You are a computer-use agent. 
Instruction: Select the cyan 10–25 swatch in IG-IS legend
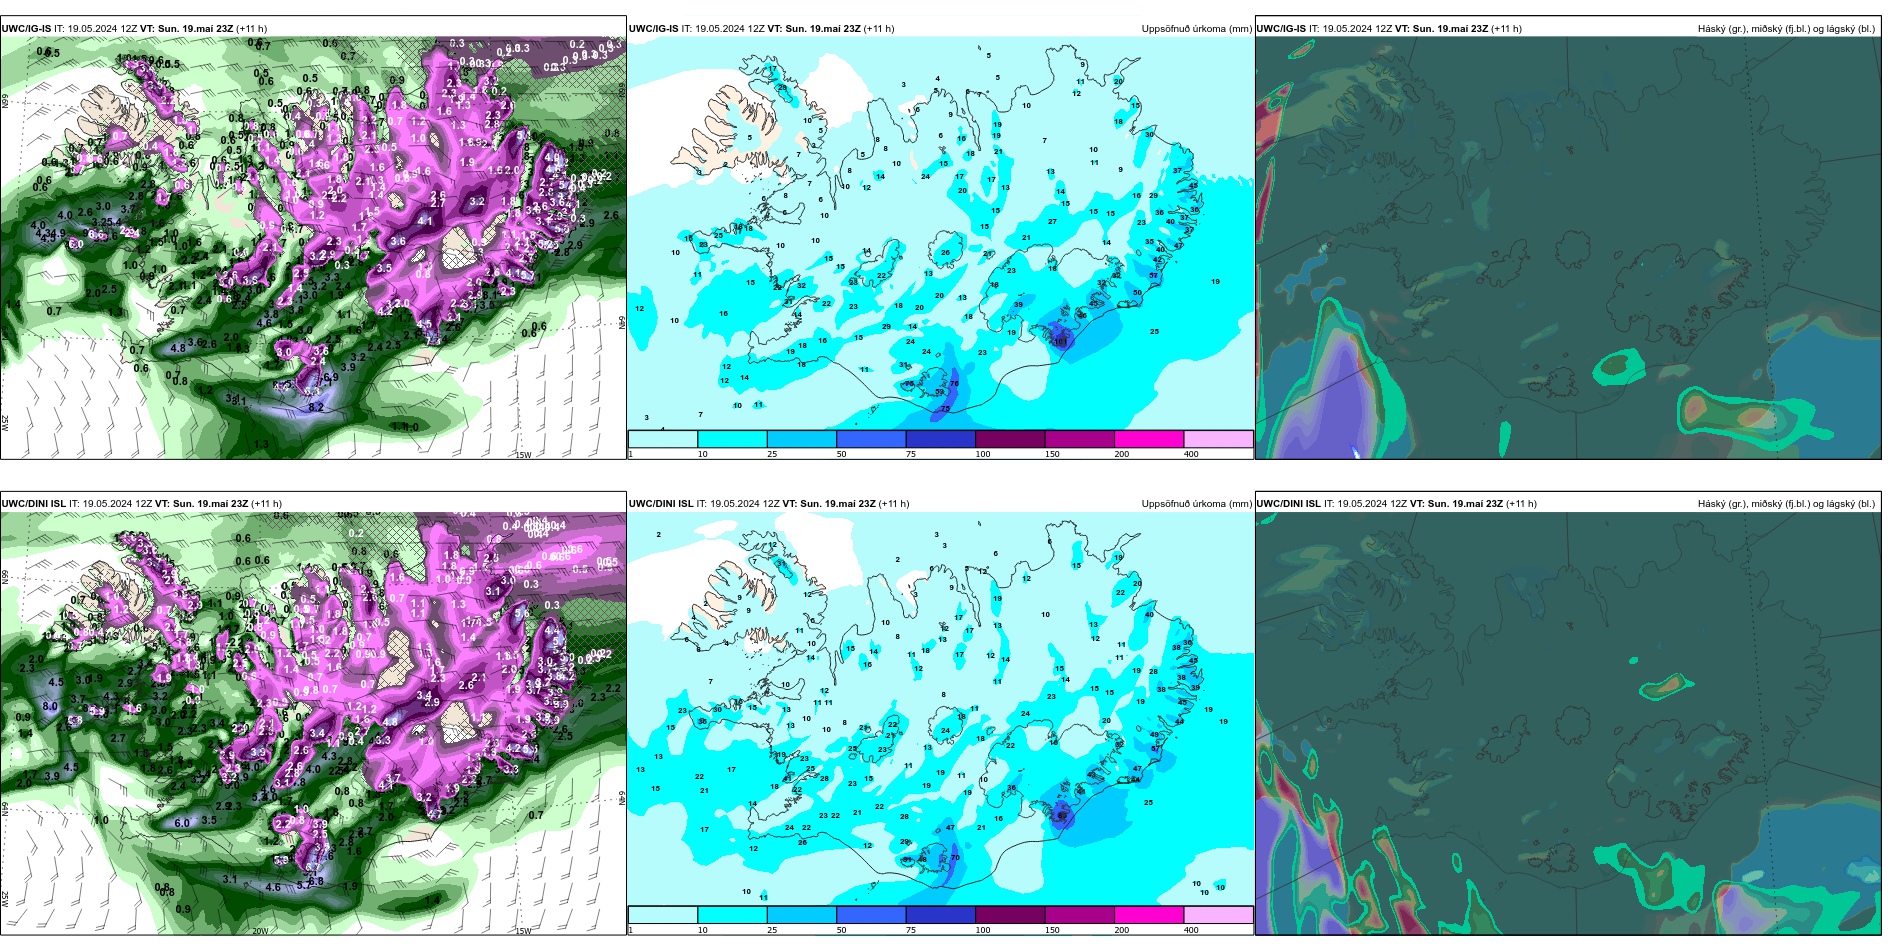pyautogui.click(x=732, y=439)
